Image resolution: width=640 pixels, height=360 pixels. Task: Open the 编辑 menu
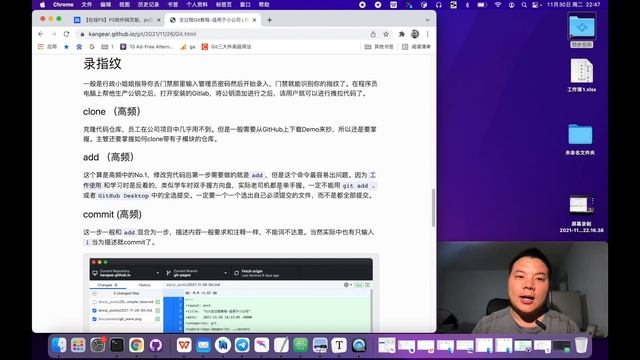[x=105, y=4]
